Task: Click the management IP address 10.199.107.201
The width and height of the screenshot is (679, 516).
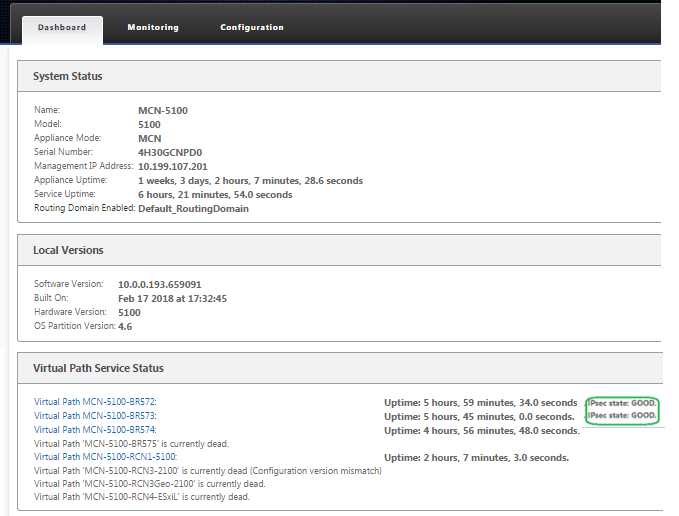Action: click(173, 167)
